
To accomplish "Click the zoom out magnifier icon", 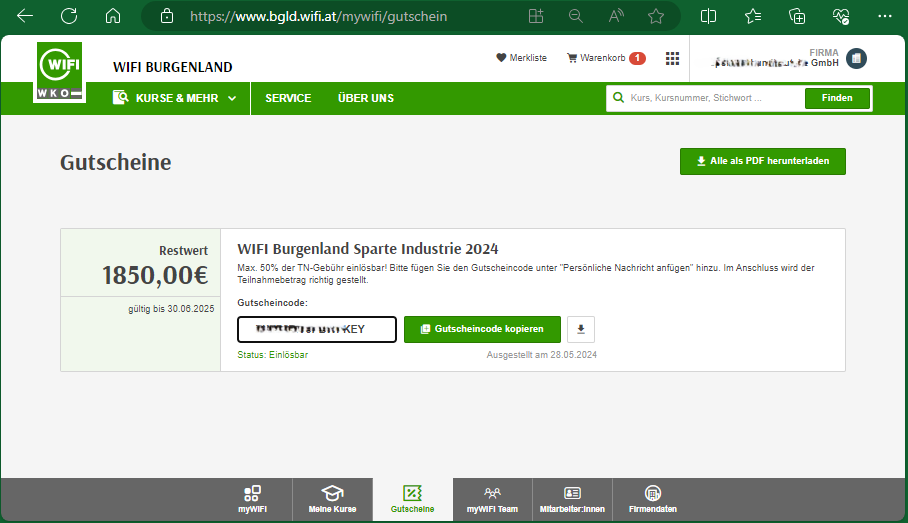I will (x=576, y=16).
